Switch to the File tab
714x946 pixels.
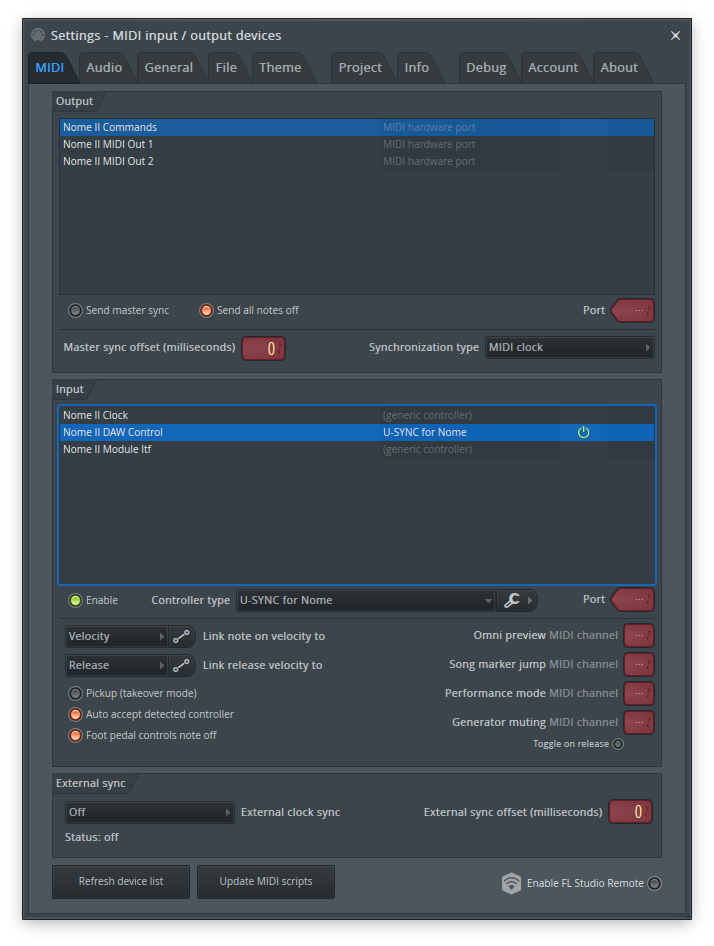(x=226, y=68)
